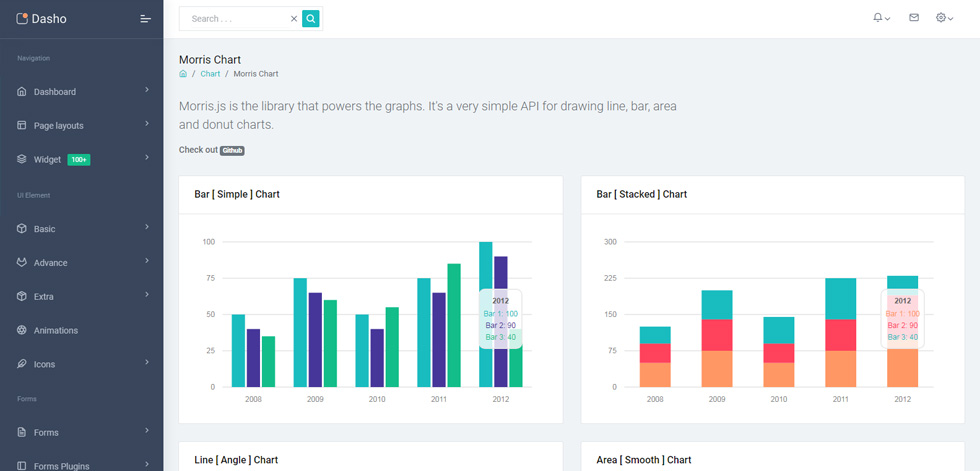Expand the Widget menu arrow
The image size is (980, 471).
tap(147, 157)
